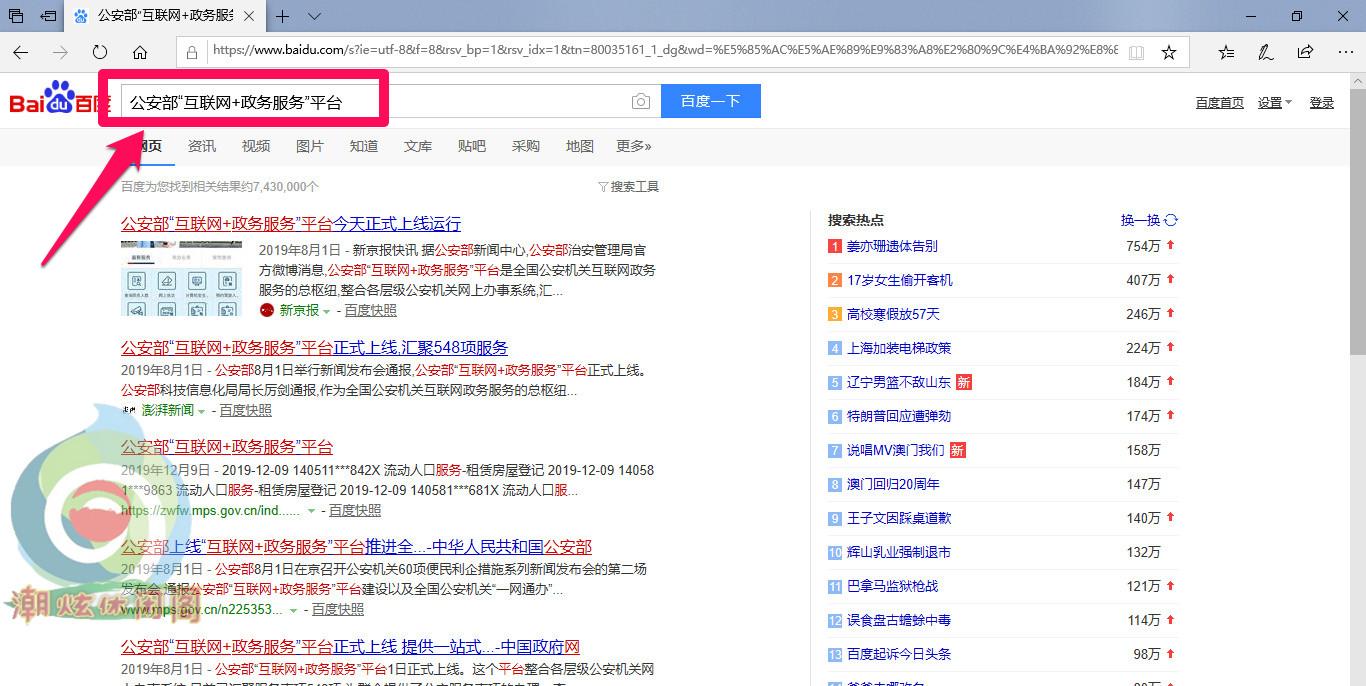Open the browser's more options menu
The image size is (1366, 686).
coord(1344,52)
